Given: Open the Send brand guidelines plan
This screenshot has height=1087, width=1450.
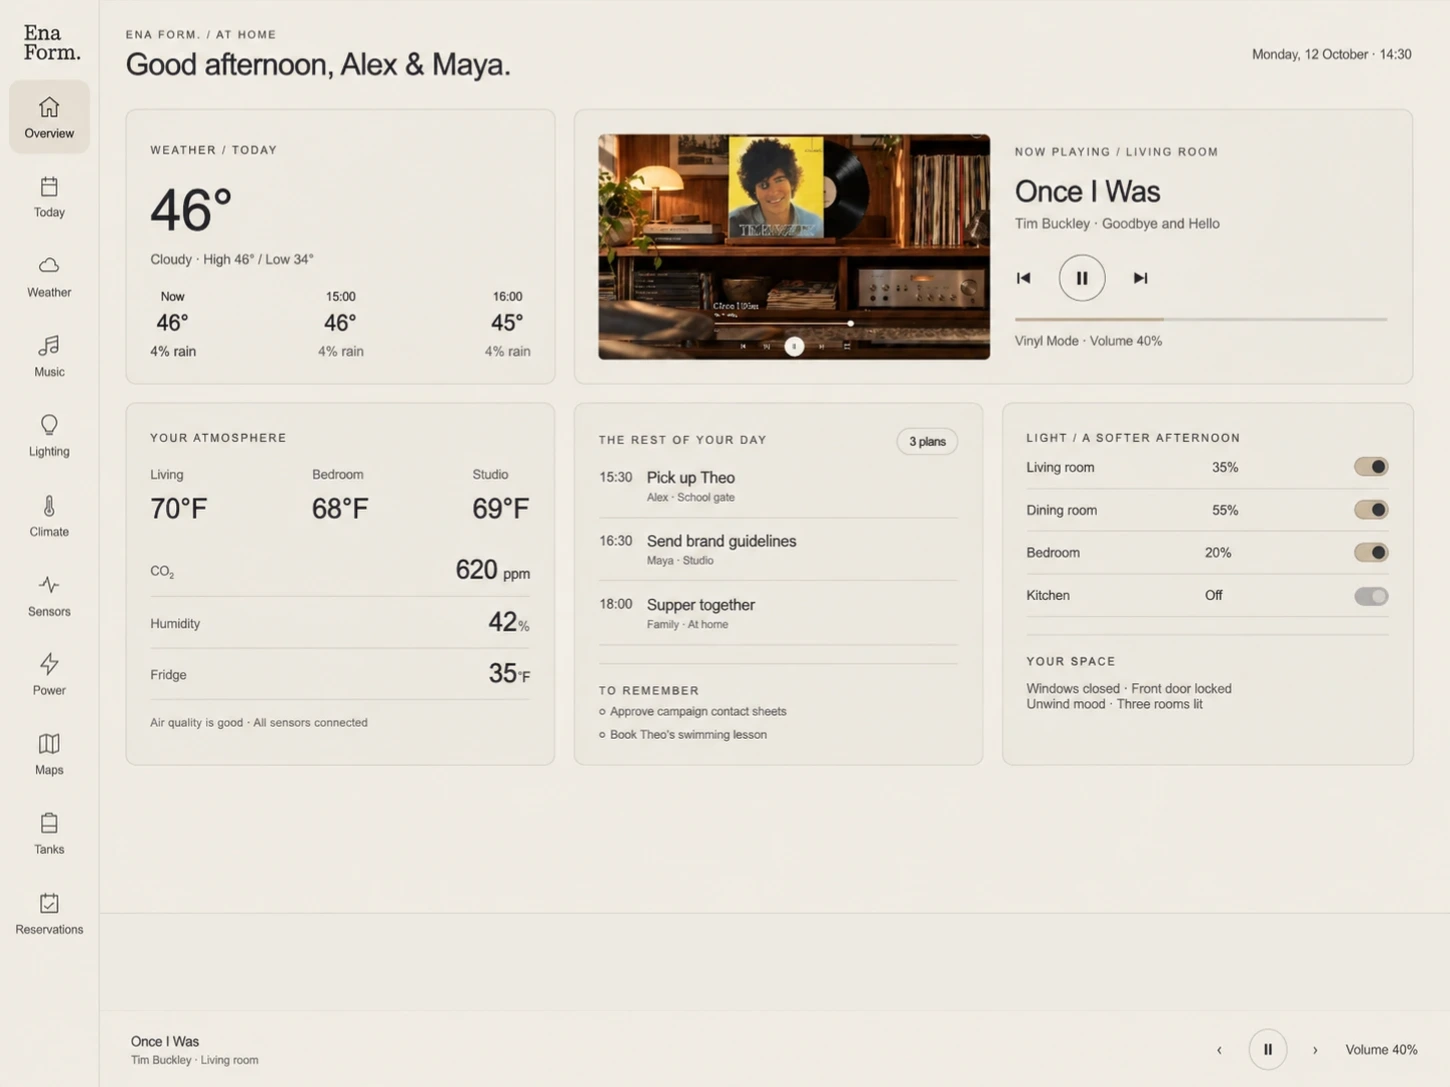Looking at the screenshot, I should (778, 549).
